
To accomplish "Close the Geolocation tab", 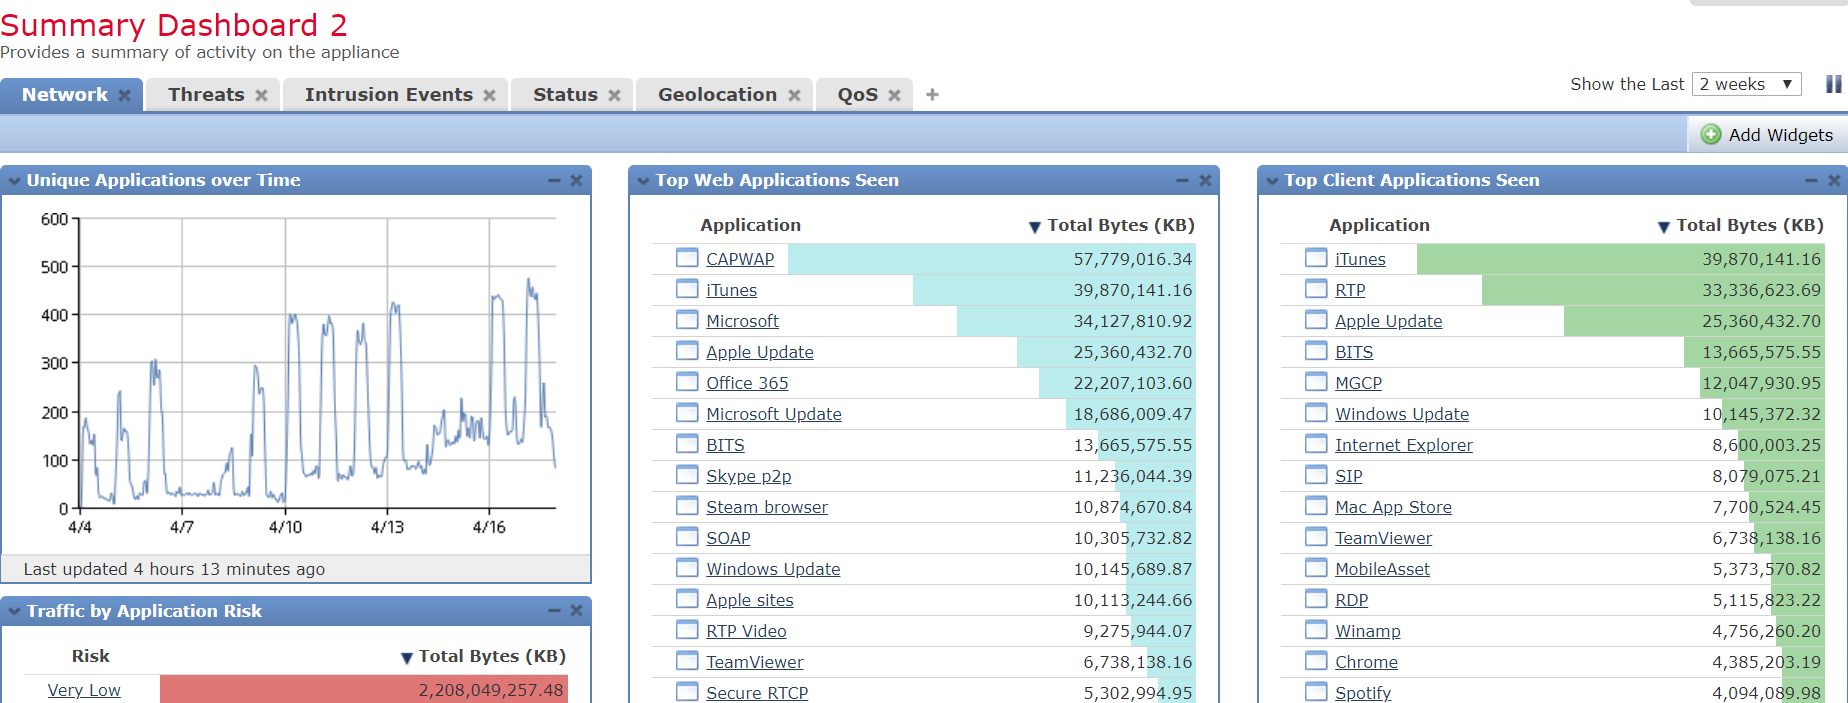I will click(x=794, y=95).
